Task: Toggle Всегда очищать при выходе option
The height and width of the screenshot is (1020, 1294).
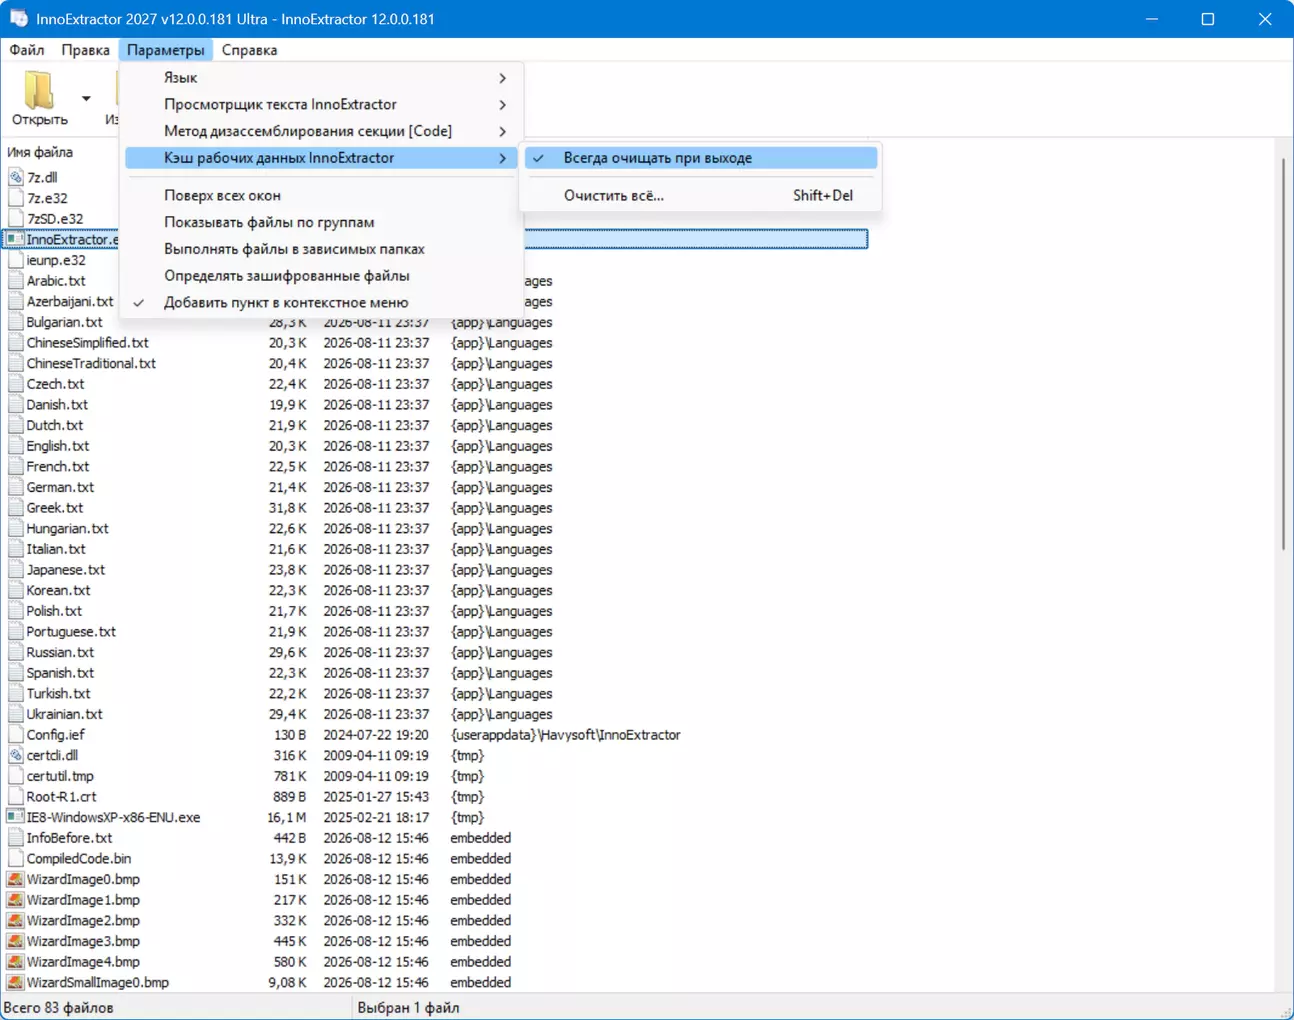Action: (x=701, y=158)
